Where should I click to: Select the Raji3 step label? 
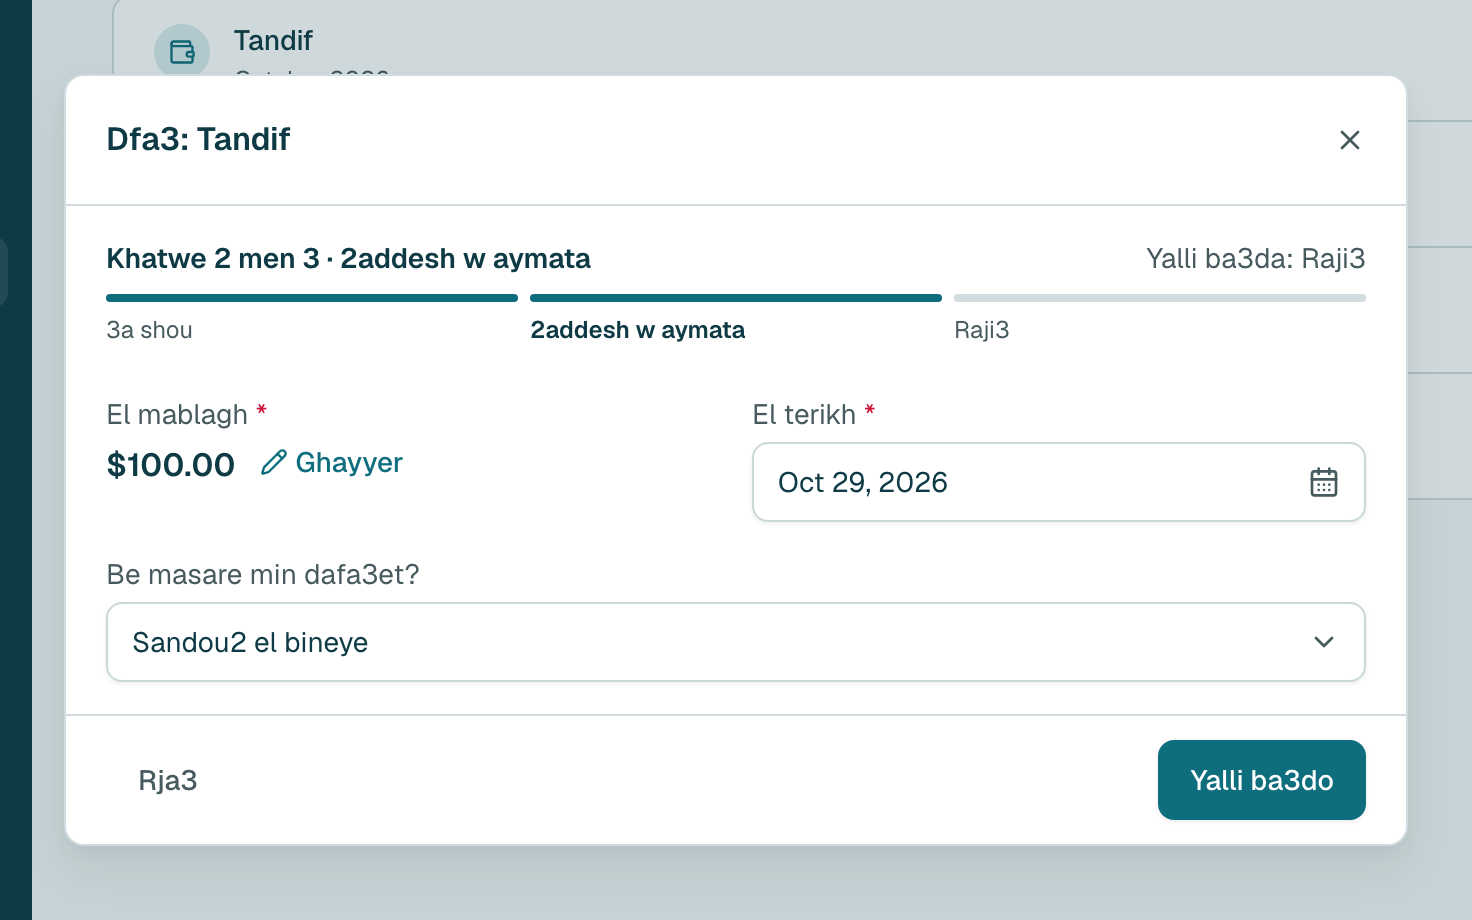point(982,330)
